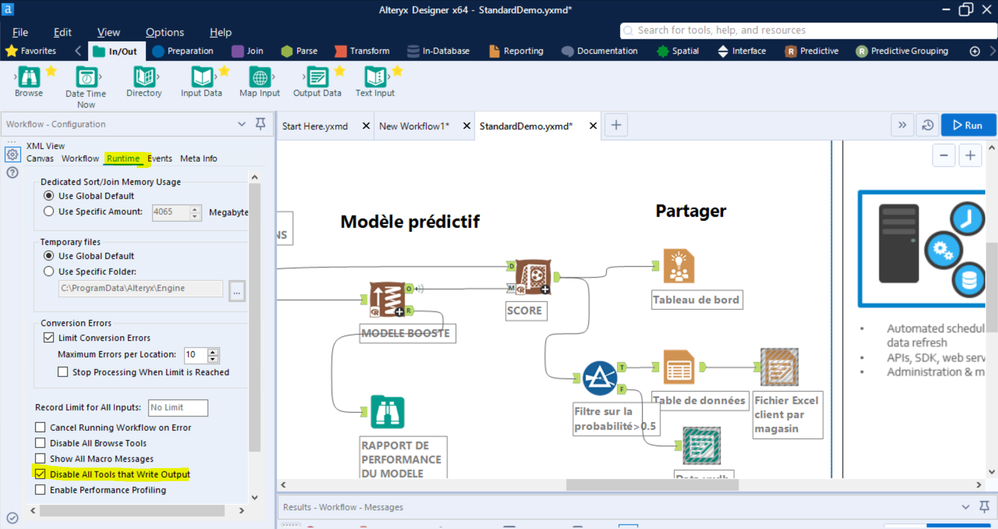Click the Table de données tool icon

[x=679, y=367]
